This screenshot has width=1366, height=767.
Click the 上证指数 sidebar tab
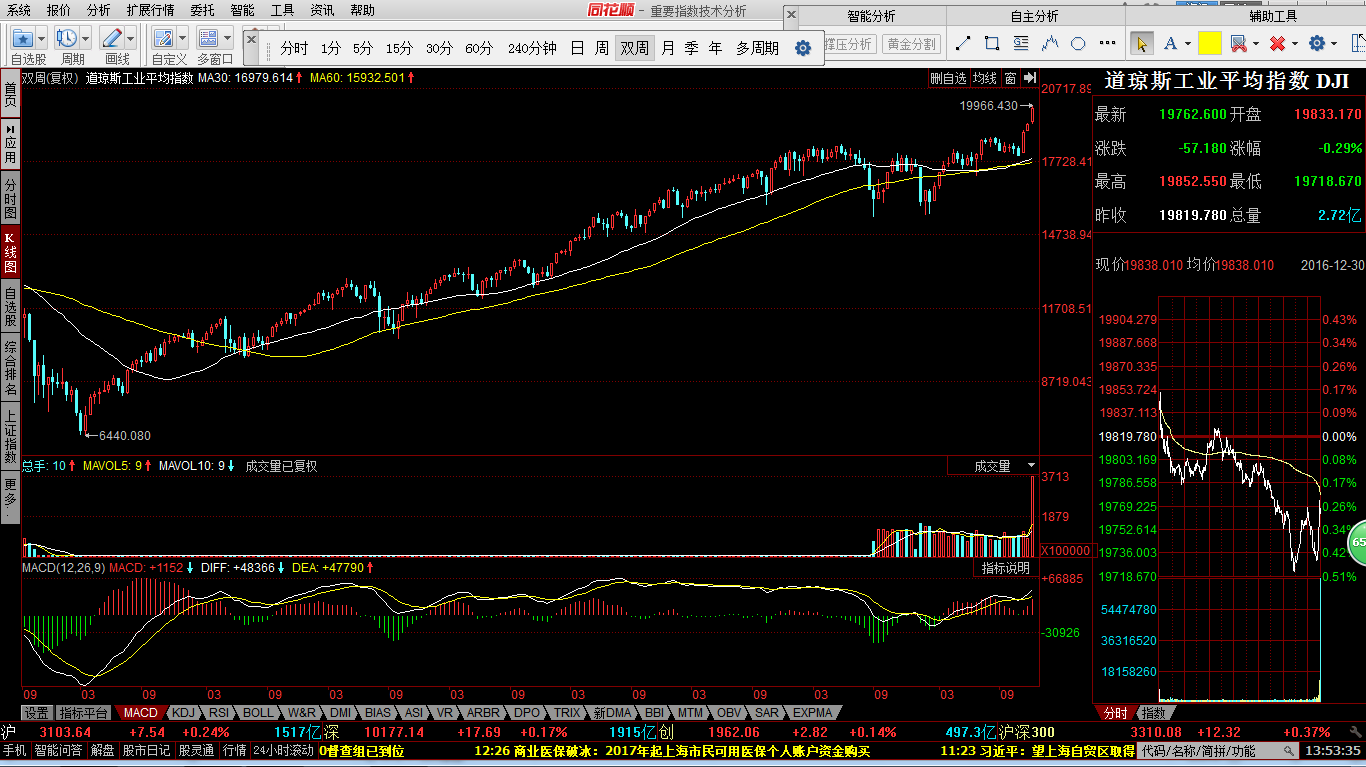point(10,436)
